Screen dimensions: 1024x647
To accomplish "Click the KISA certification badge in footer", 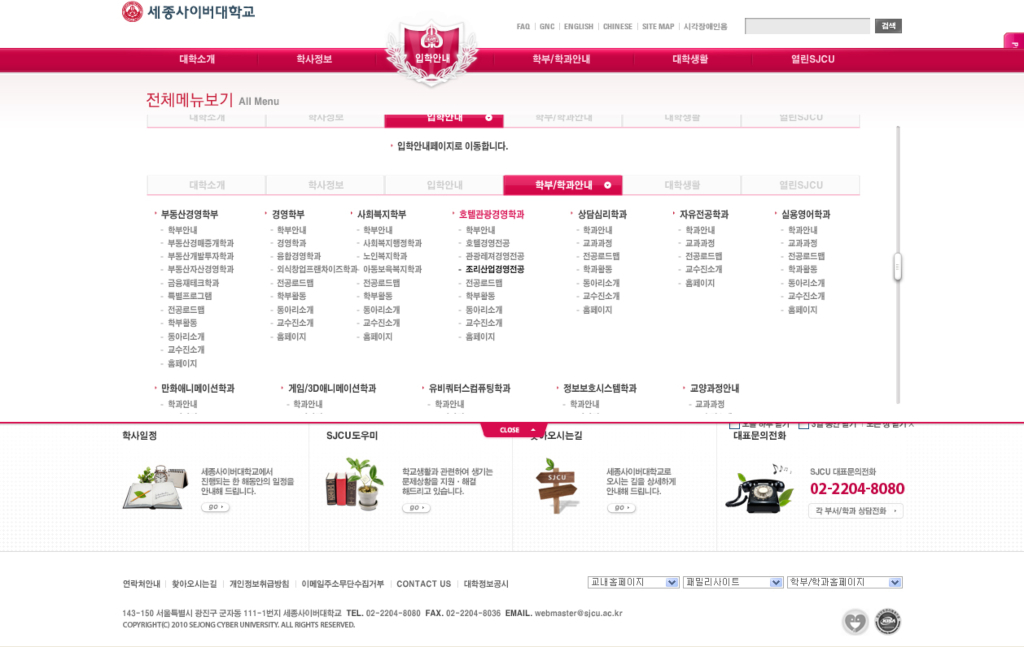I will coord(888,622).
